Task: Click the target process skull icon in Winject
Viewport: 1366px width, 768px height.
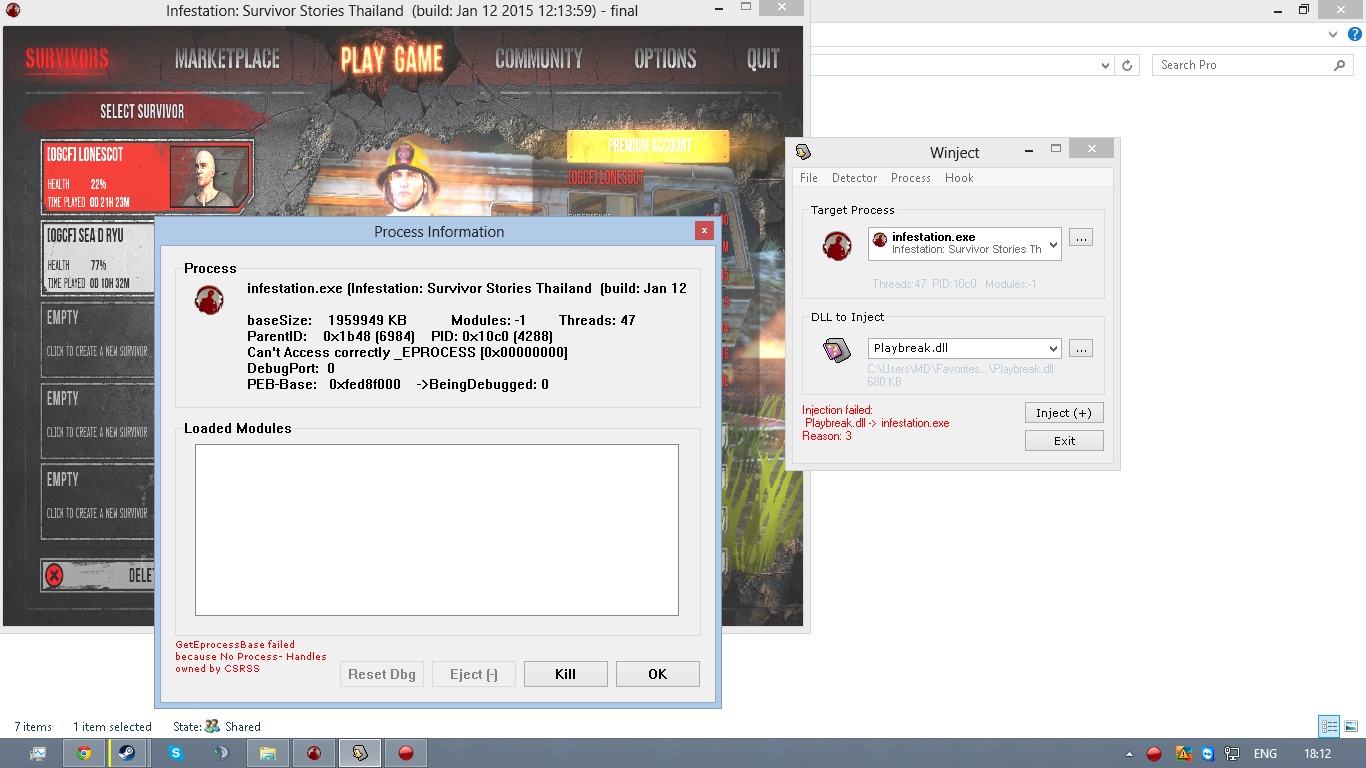Action: coord(836,245)
